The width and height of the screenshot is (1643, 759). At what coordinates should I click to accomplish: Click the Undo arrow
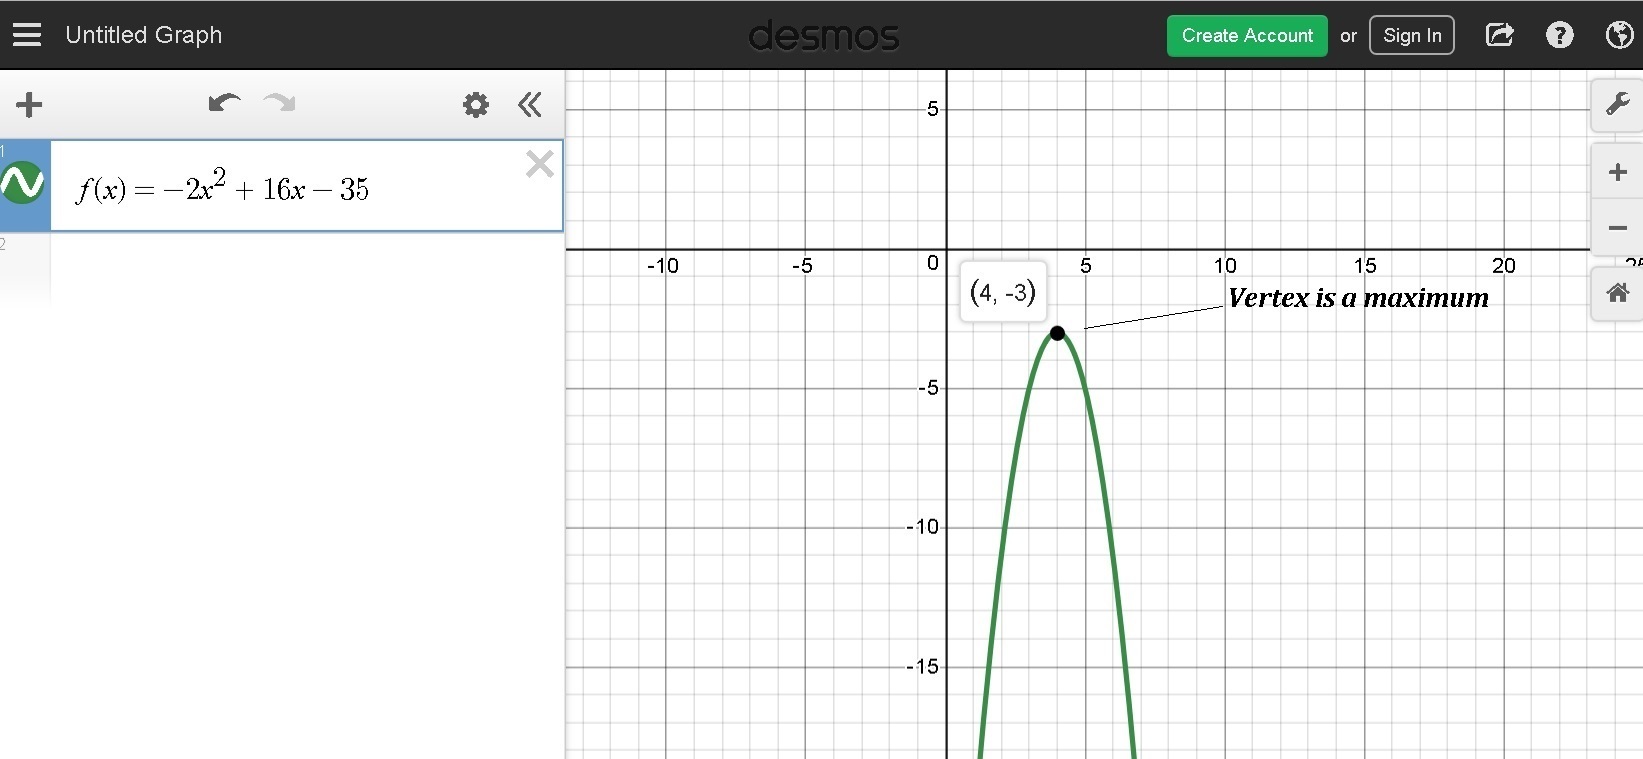[x=224, y=103]
